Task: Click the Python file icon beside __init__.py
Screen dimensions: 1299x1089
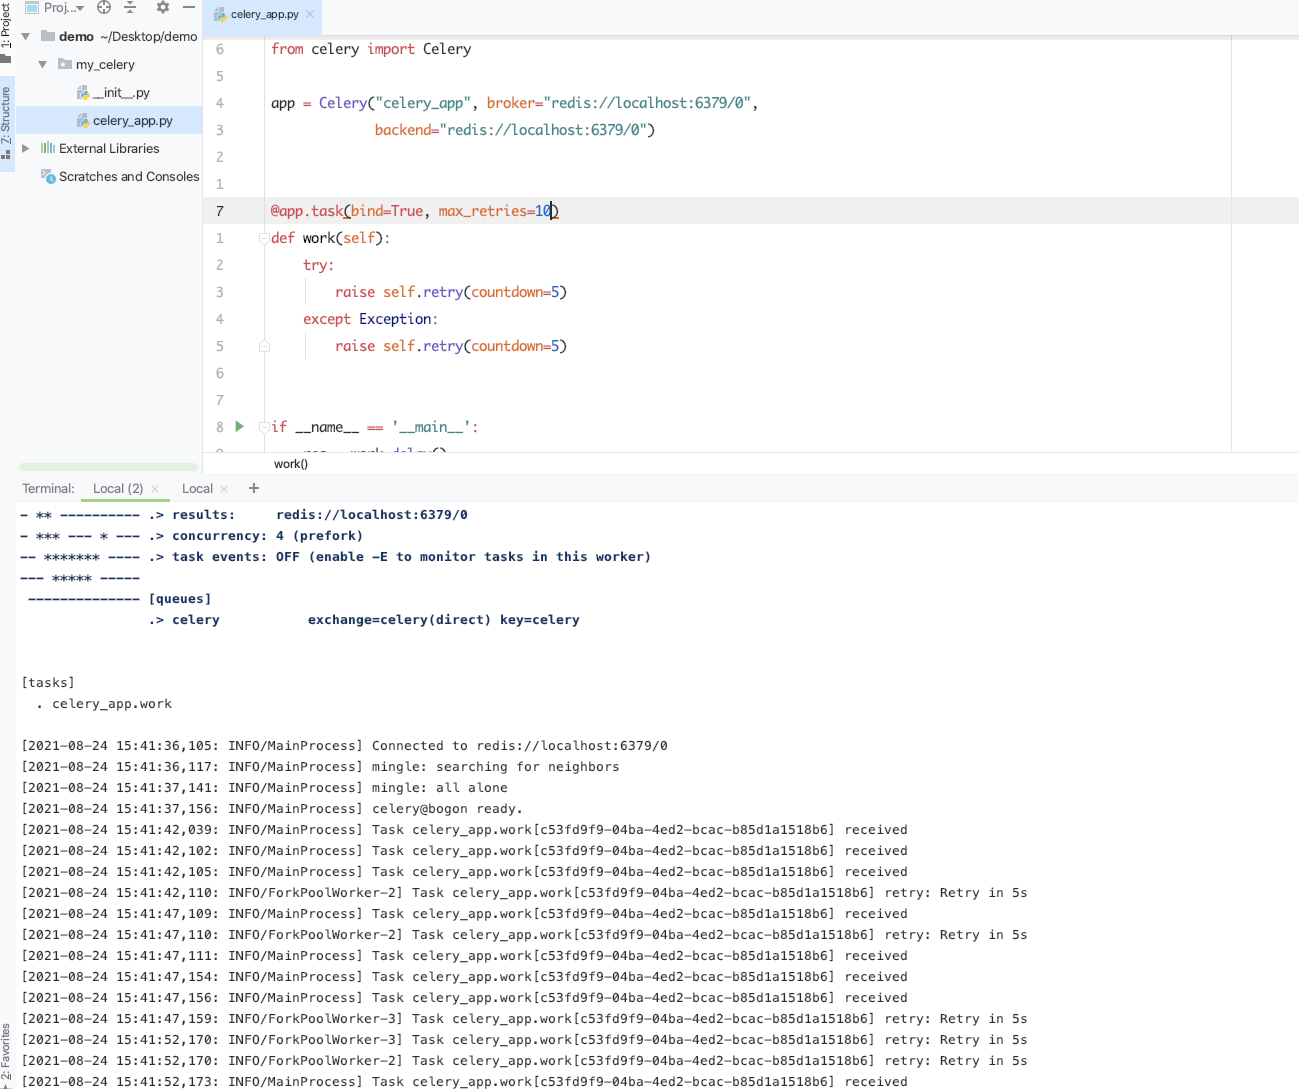Action: pos(83,92)
